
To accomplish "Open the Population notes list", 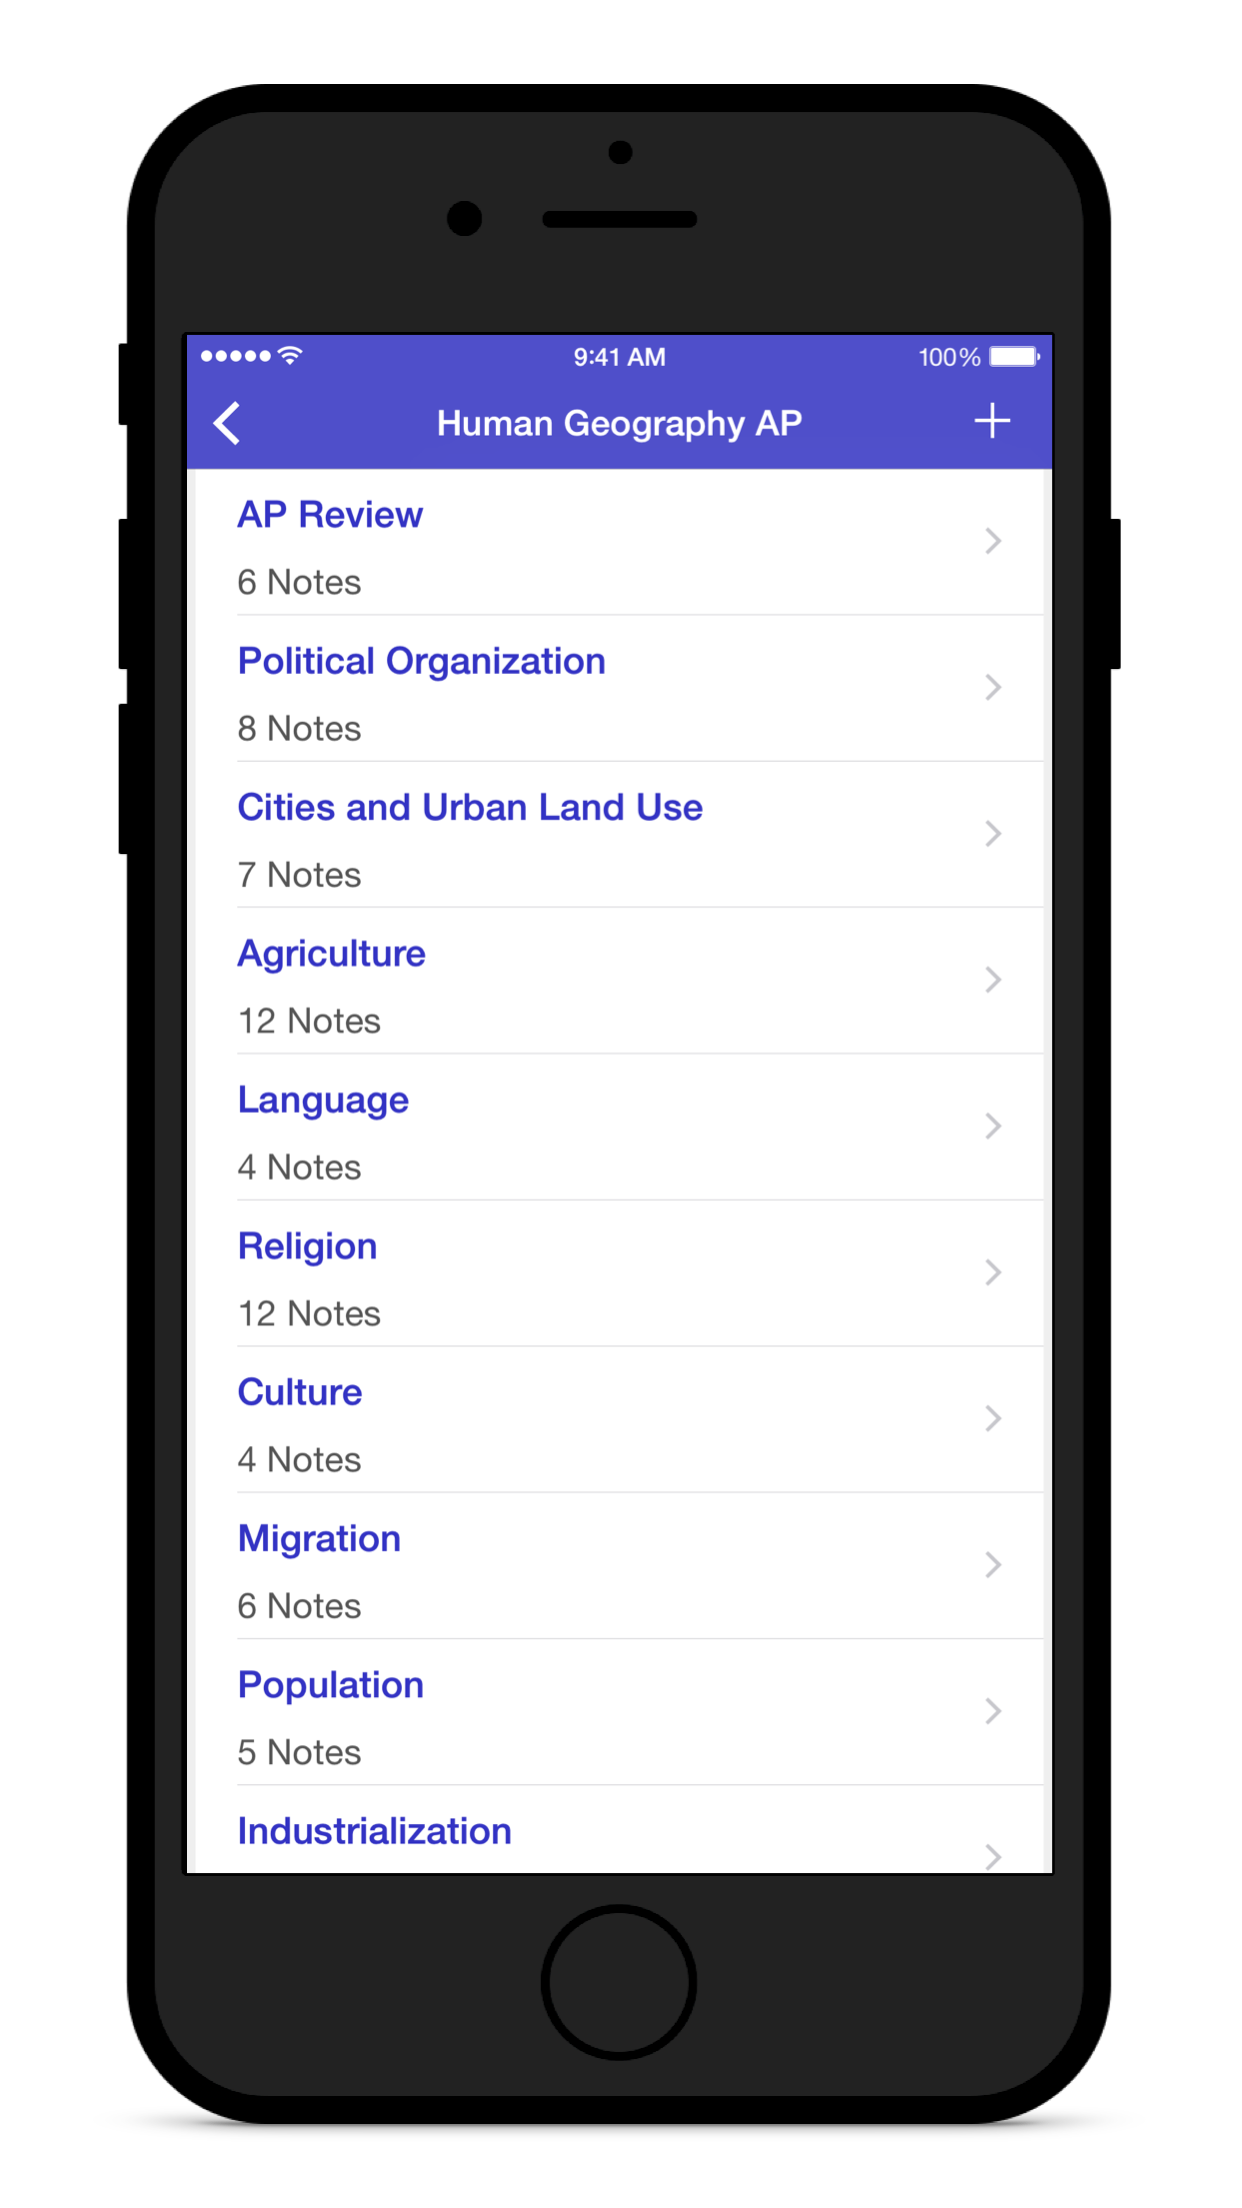I will tap(330, 1685).
